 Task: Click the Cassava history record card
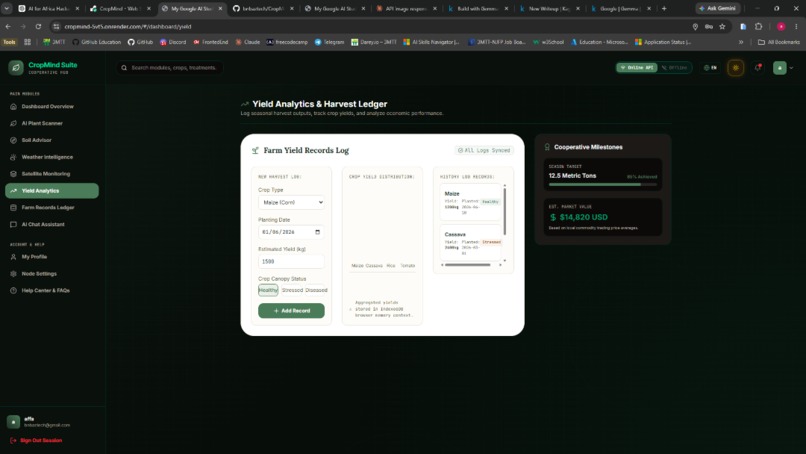[470, 243]
